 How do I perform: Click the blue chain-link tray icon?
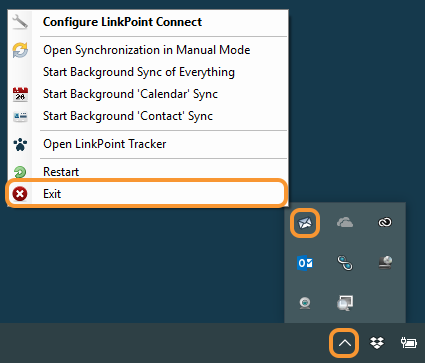[345, 263]
